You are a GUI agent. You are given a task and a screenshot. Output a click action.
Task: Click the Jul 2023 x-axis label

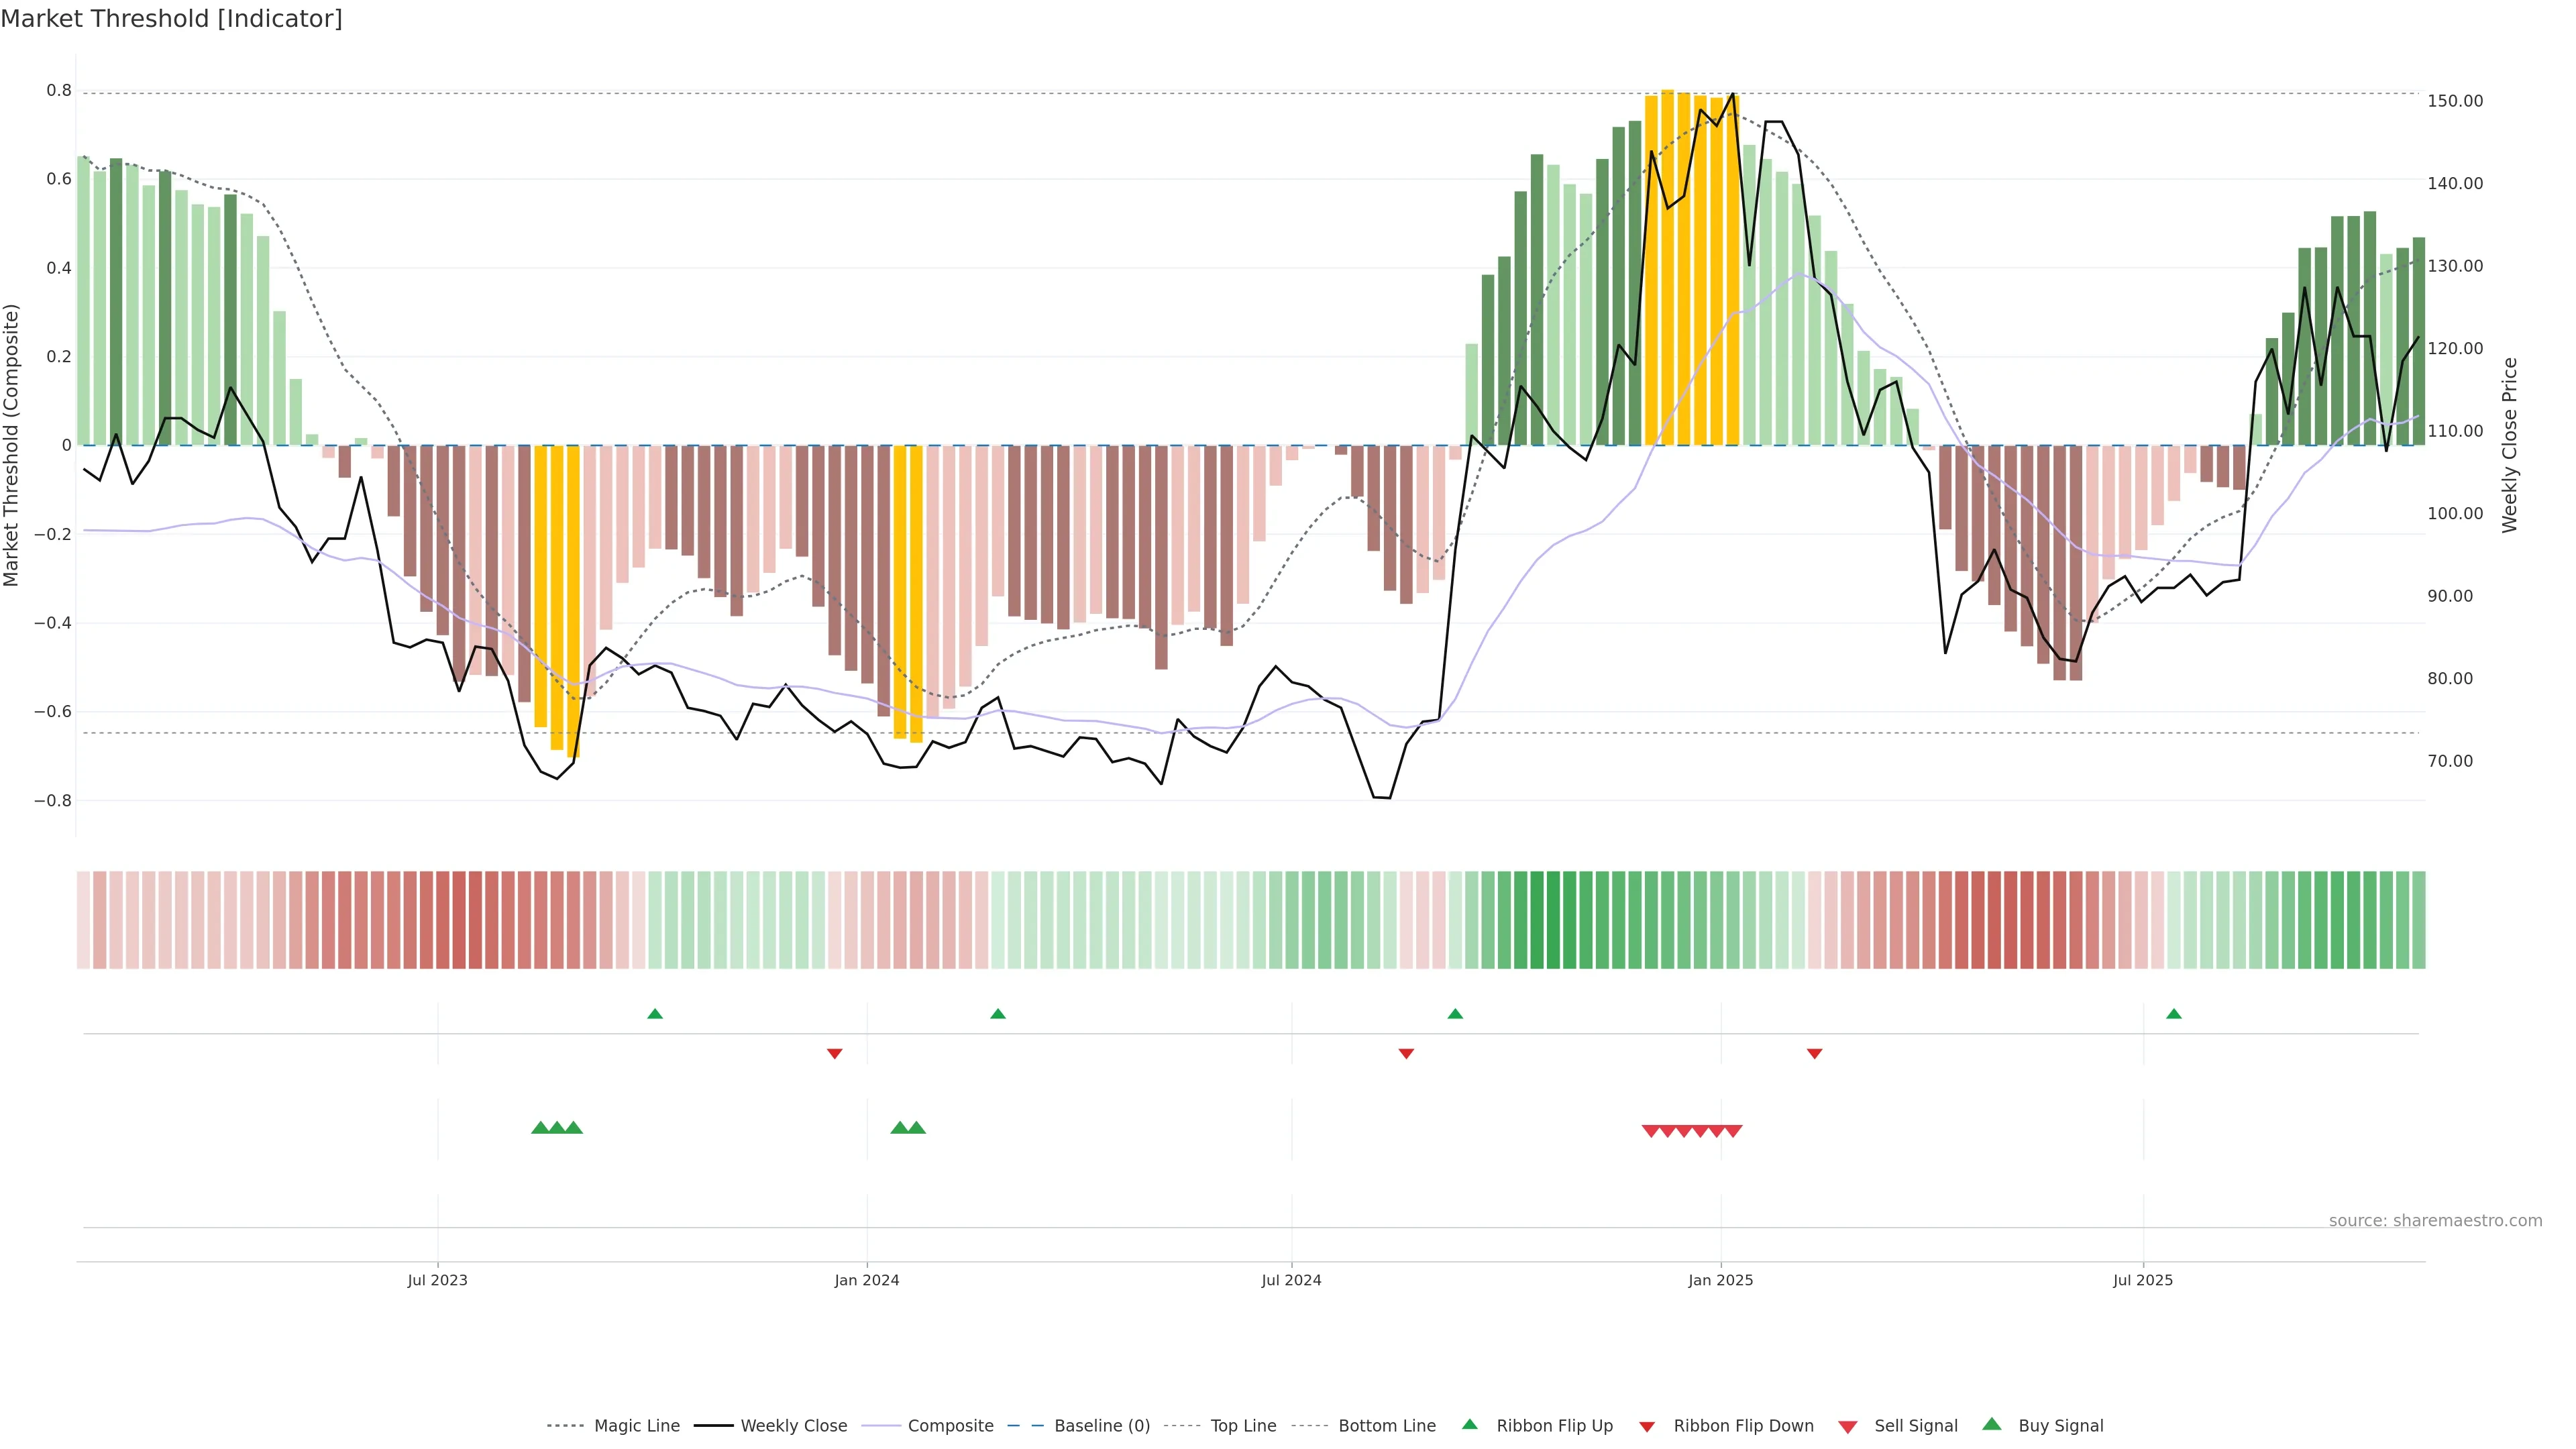pyautogui.click(x=437, y=1280)
